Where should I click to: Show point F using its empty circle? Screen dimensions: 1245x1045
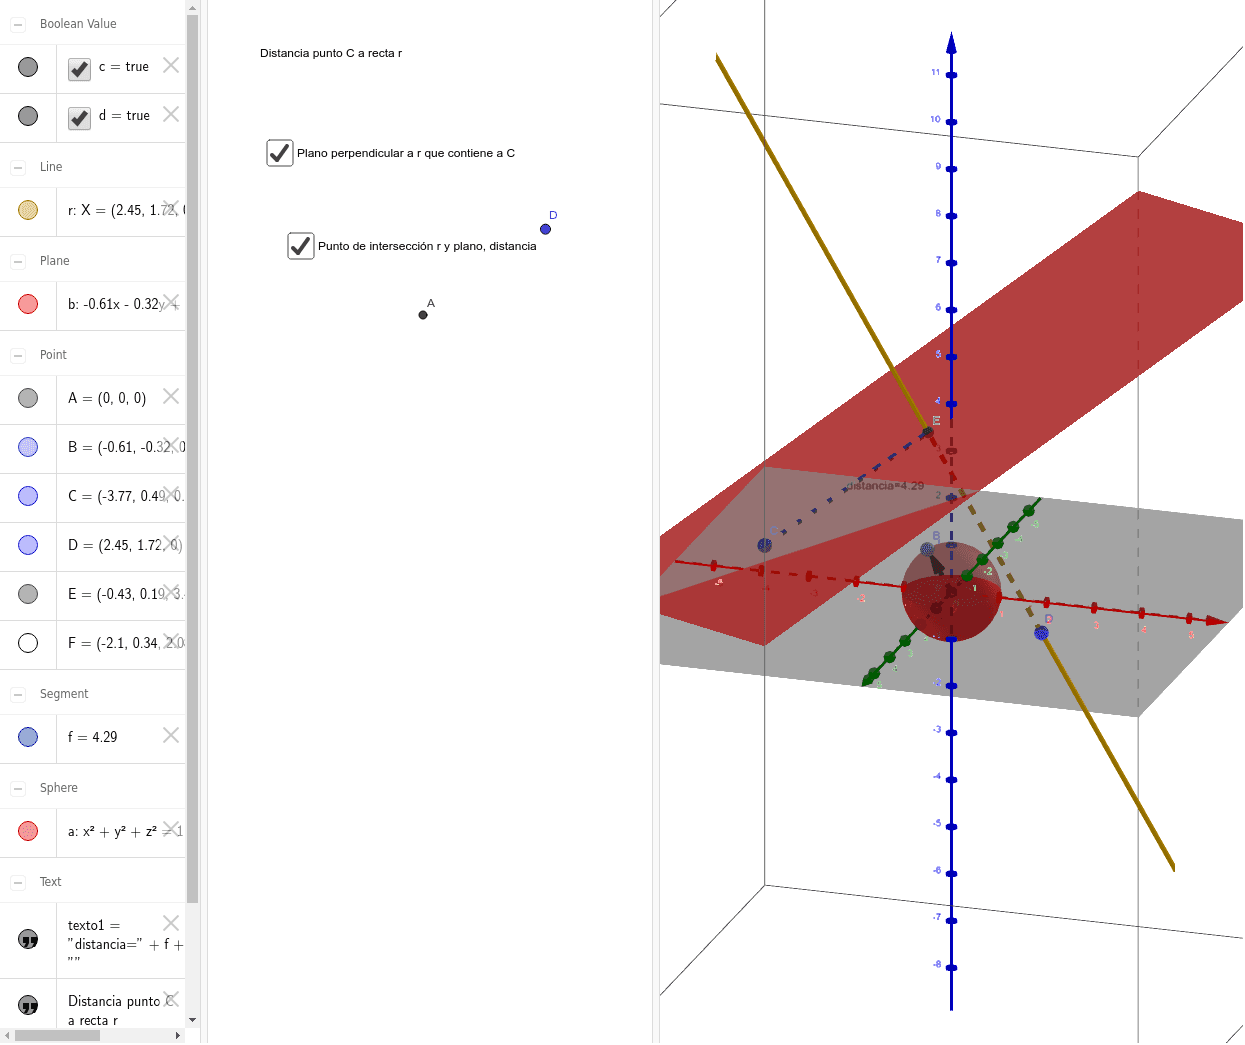28,643
